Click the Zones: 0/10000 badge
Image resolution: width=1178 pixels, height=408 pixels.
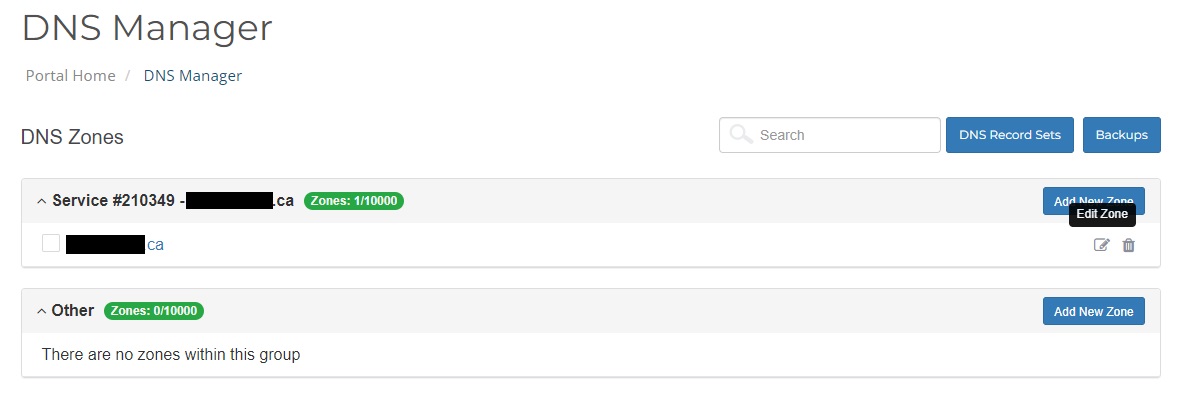pyautogui.click(x=154, y=311)
